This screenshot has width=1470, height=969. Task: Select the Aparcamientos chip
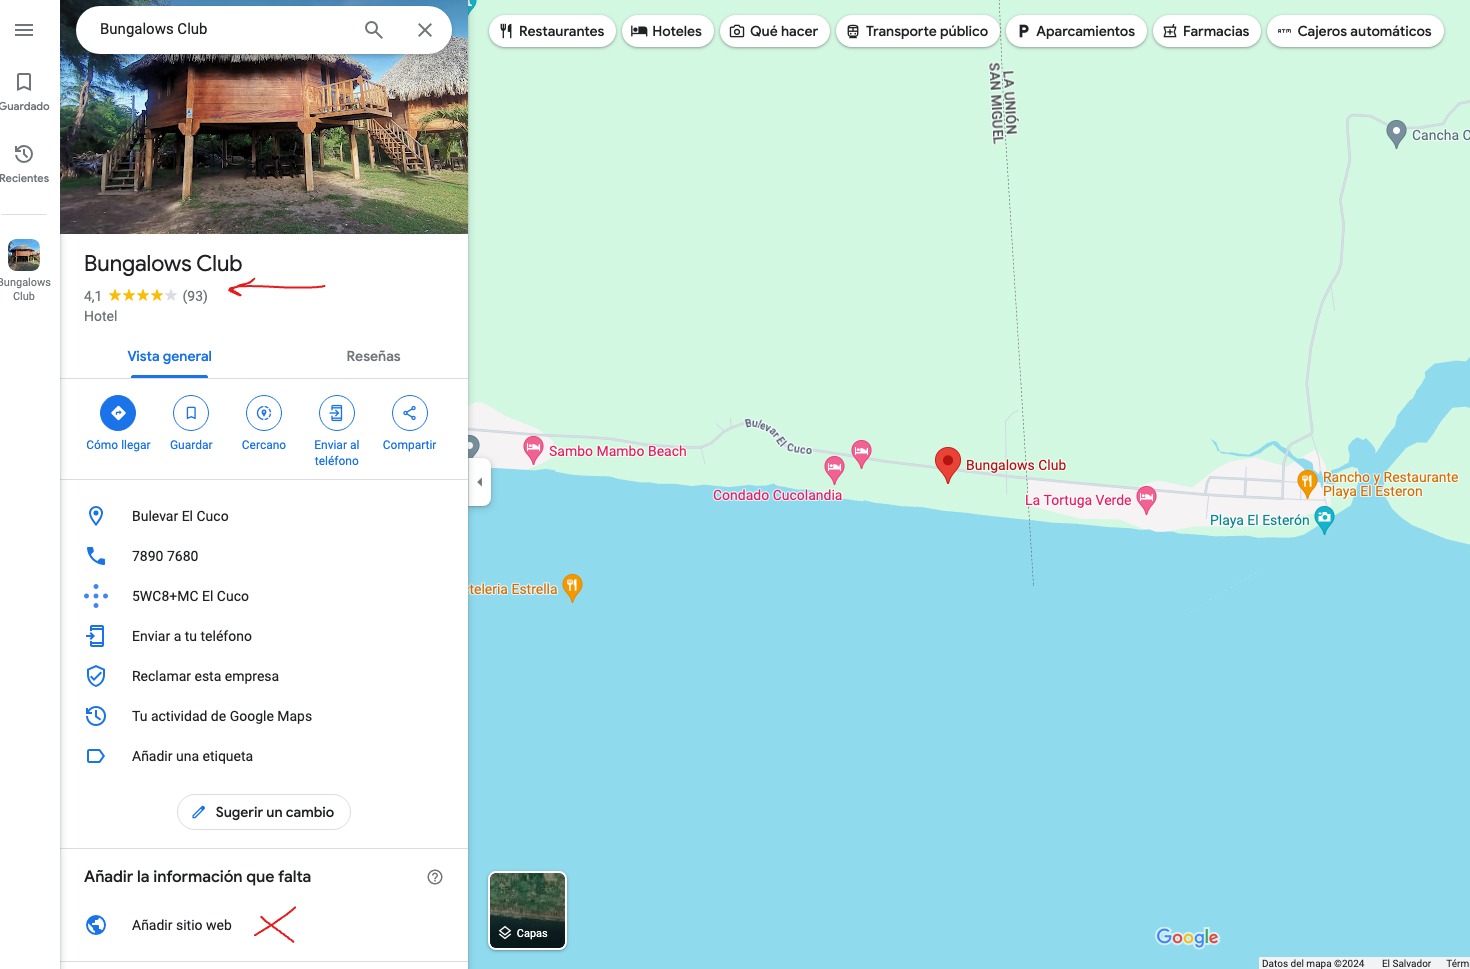1076,31
